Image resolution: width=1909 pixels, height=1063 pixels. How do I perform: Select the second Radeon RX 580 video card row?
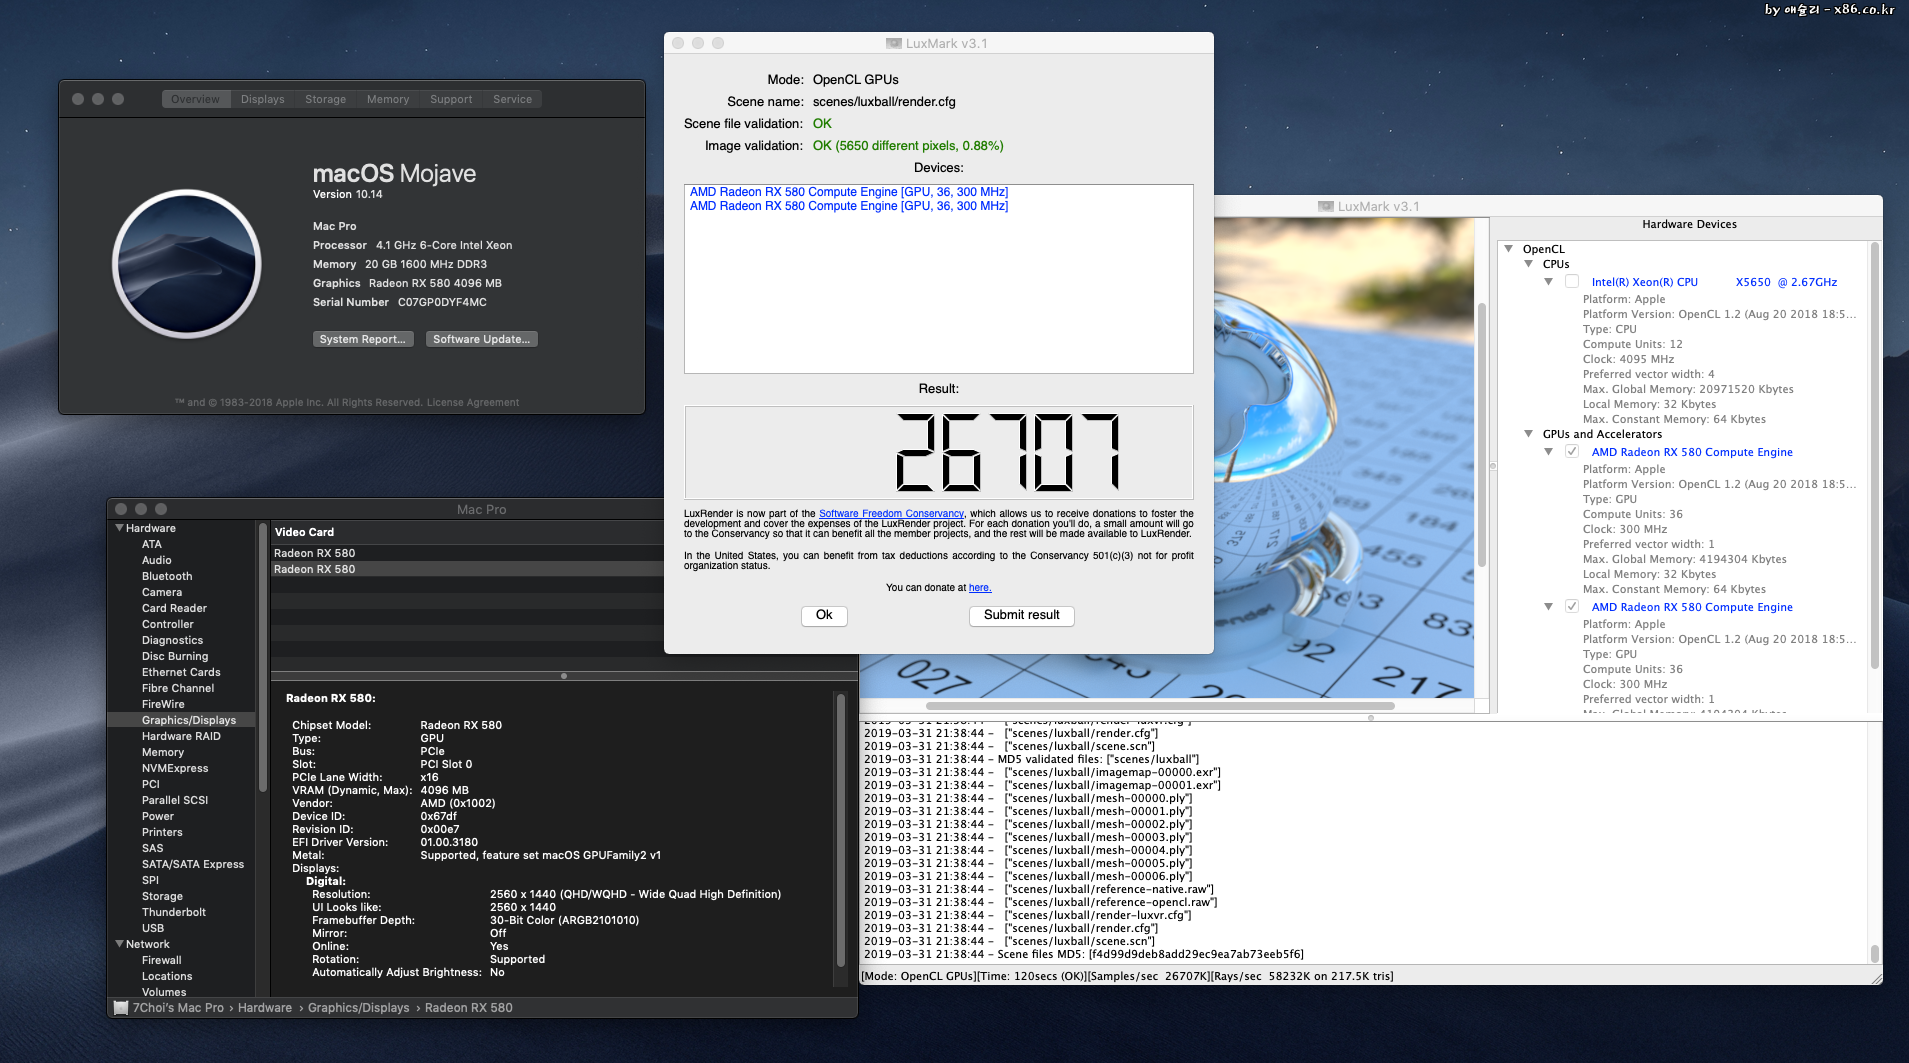[467, 569]
